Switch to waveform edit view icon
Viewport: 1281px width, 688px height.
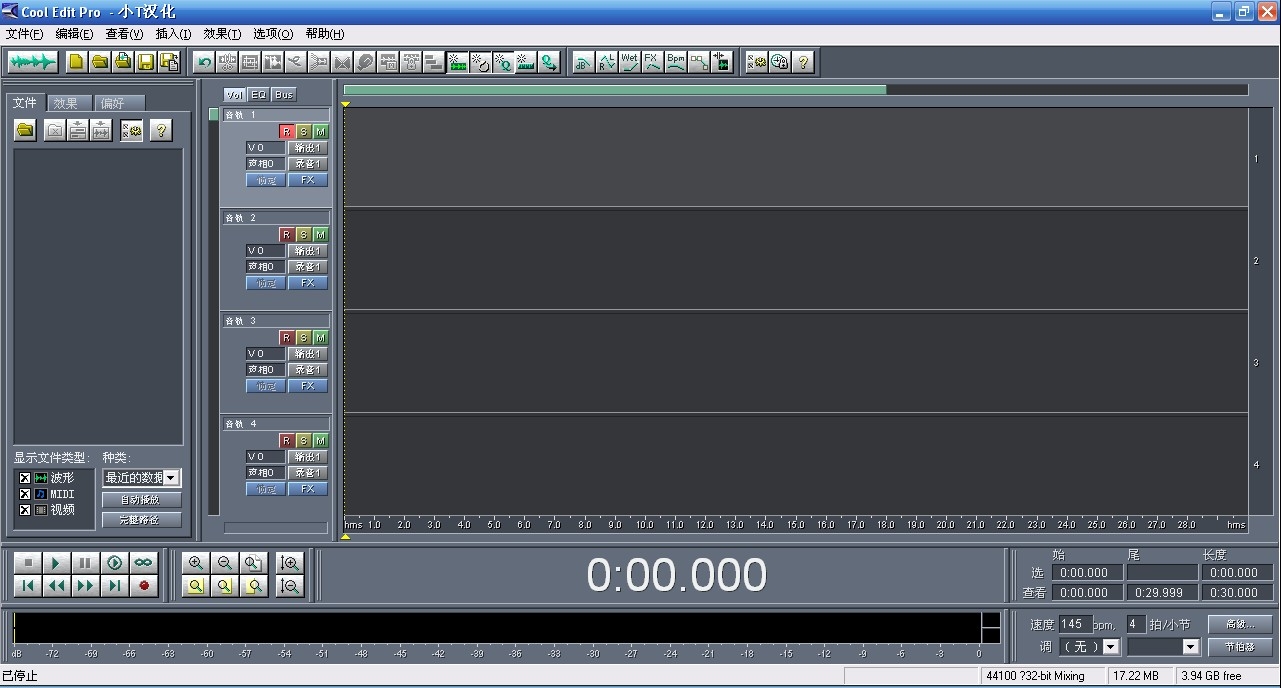(33, 62)
